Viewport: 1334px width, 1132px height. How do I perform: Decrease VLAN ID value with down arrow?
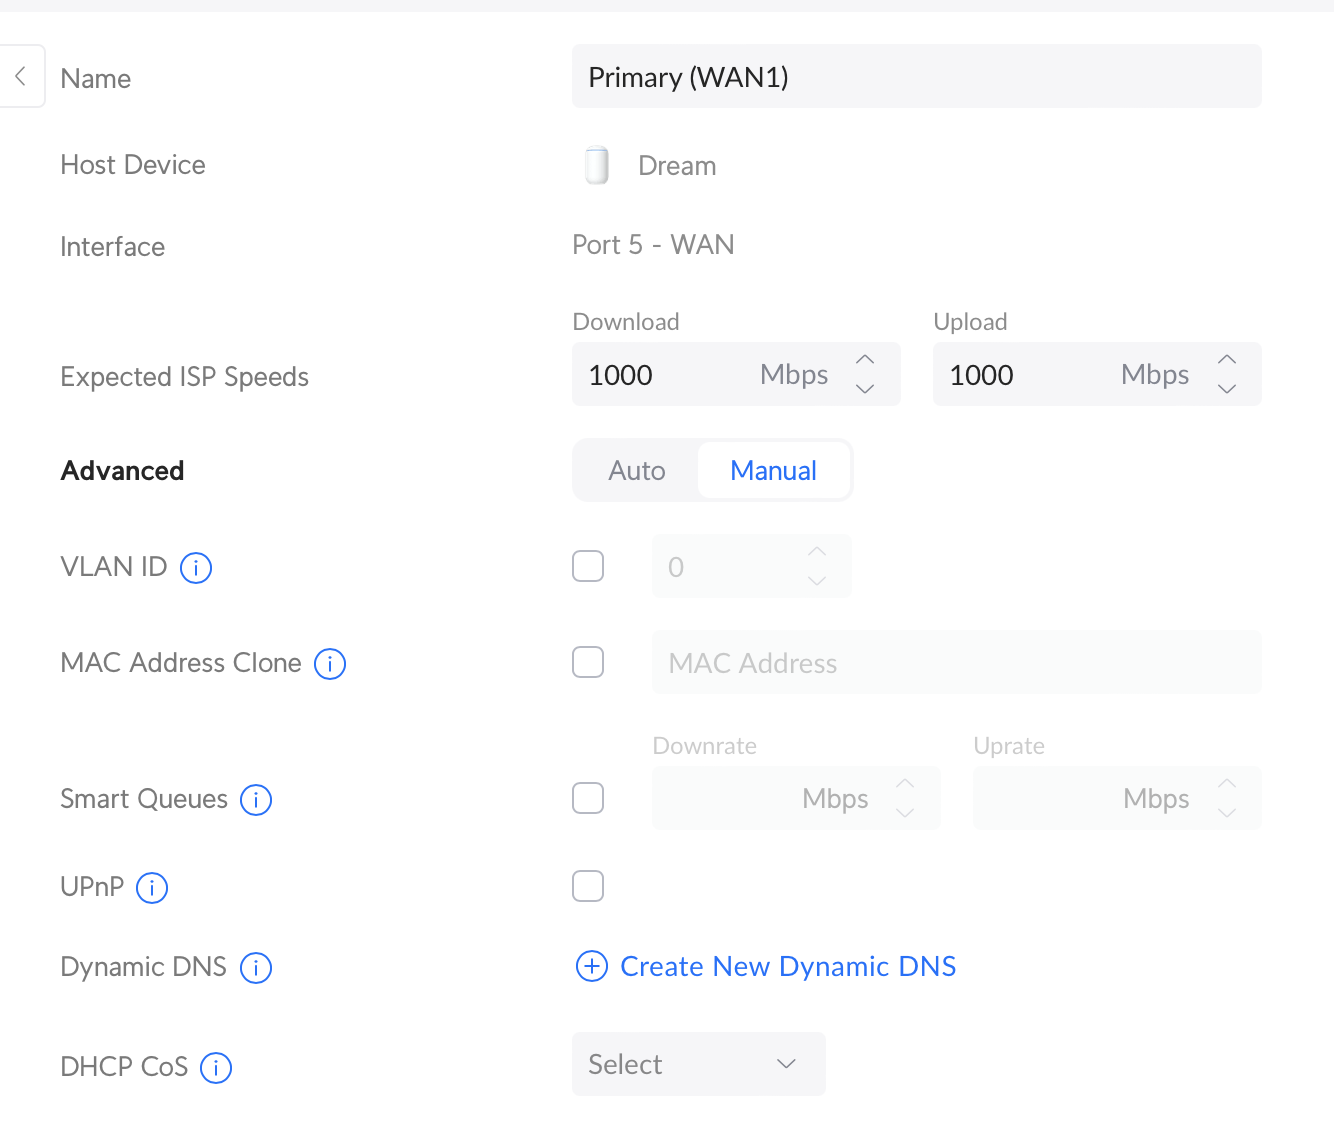pyautogui.click(x=817, y=580)
